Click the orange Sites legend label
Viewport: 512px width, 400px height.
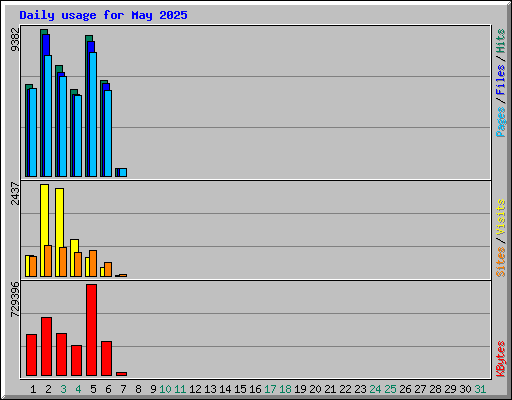(500, 262)
